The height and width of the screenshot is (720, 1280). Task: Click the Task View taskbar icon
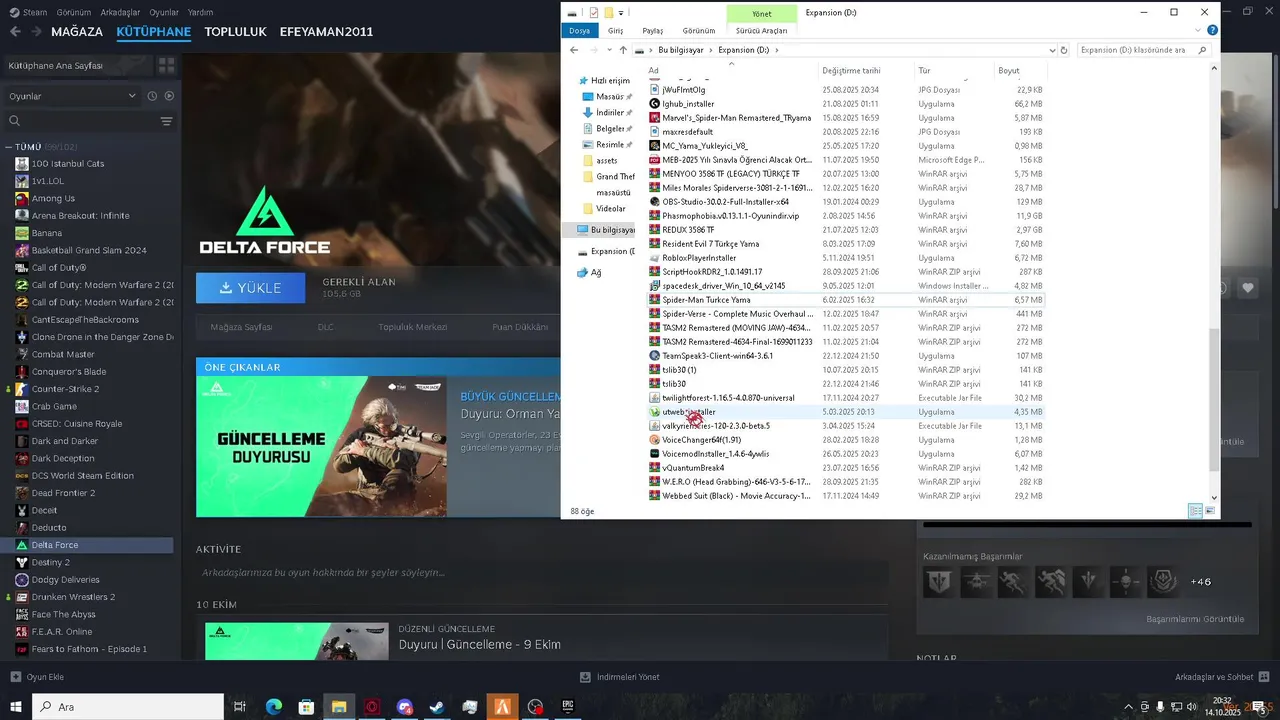[240, 706]
